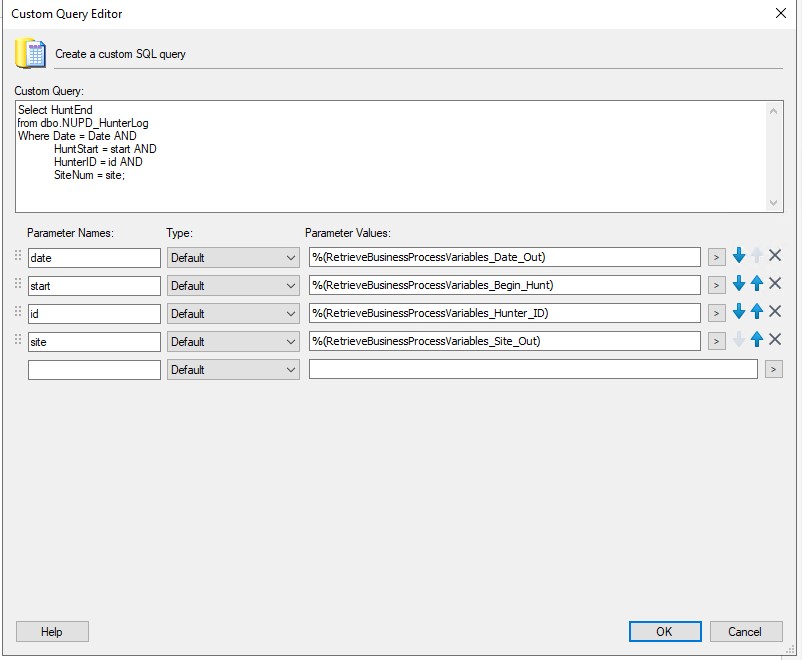802x660 pixels.
Task: Expand Type dropdown for date parameter
Action: click(x=233, y=257)
